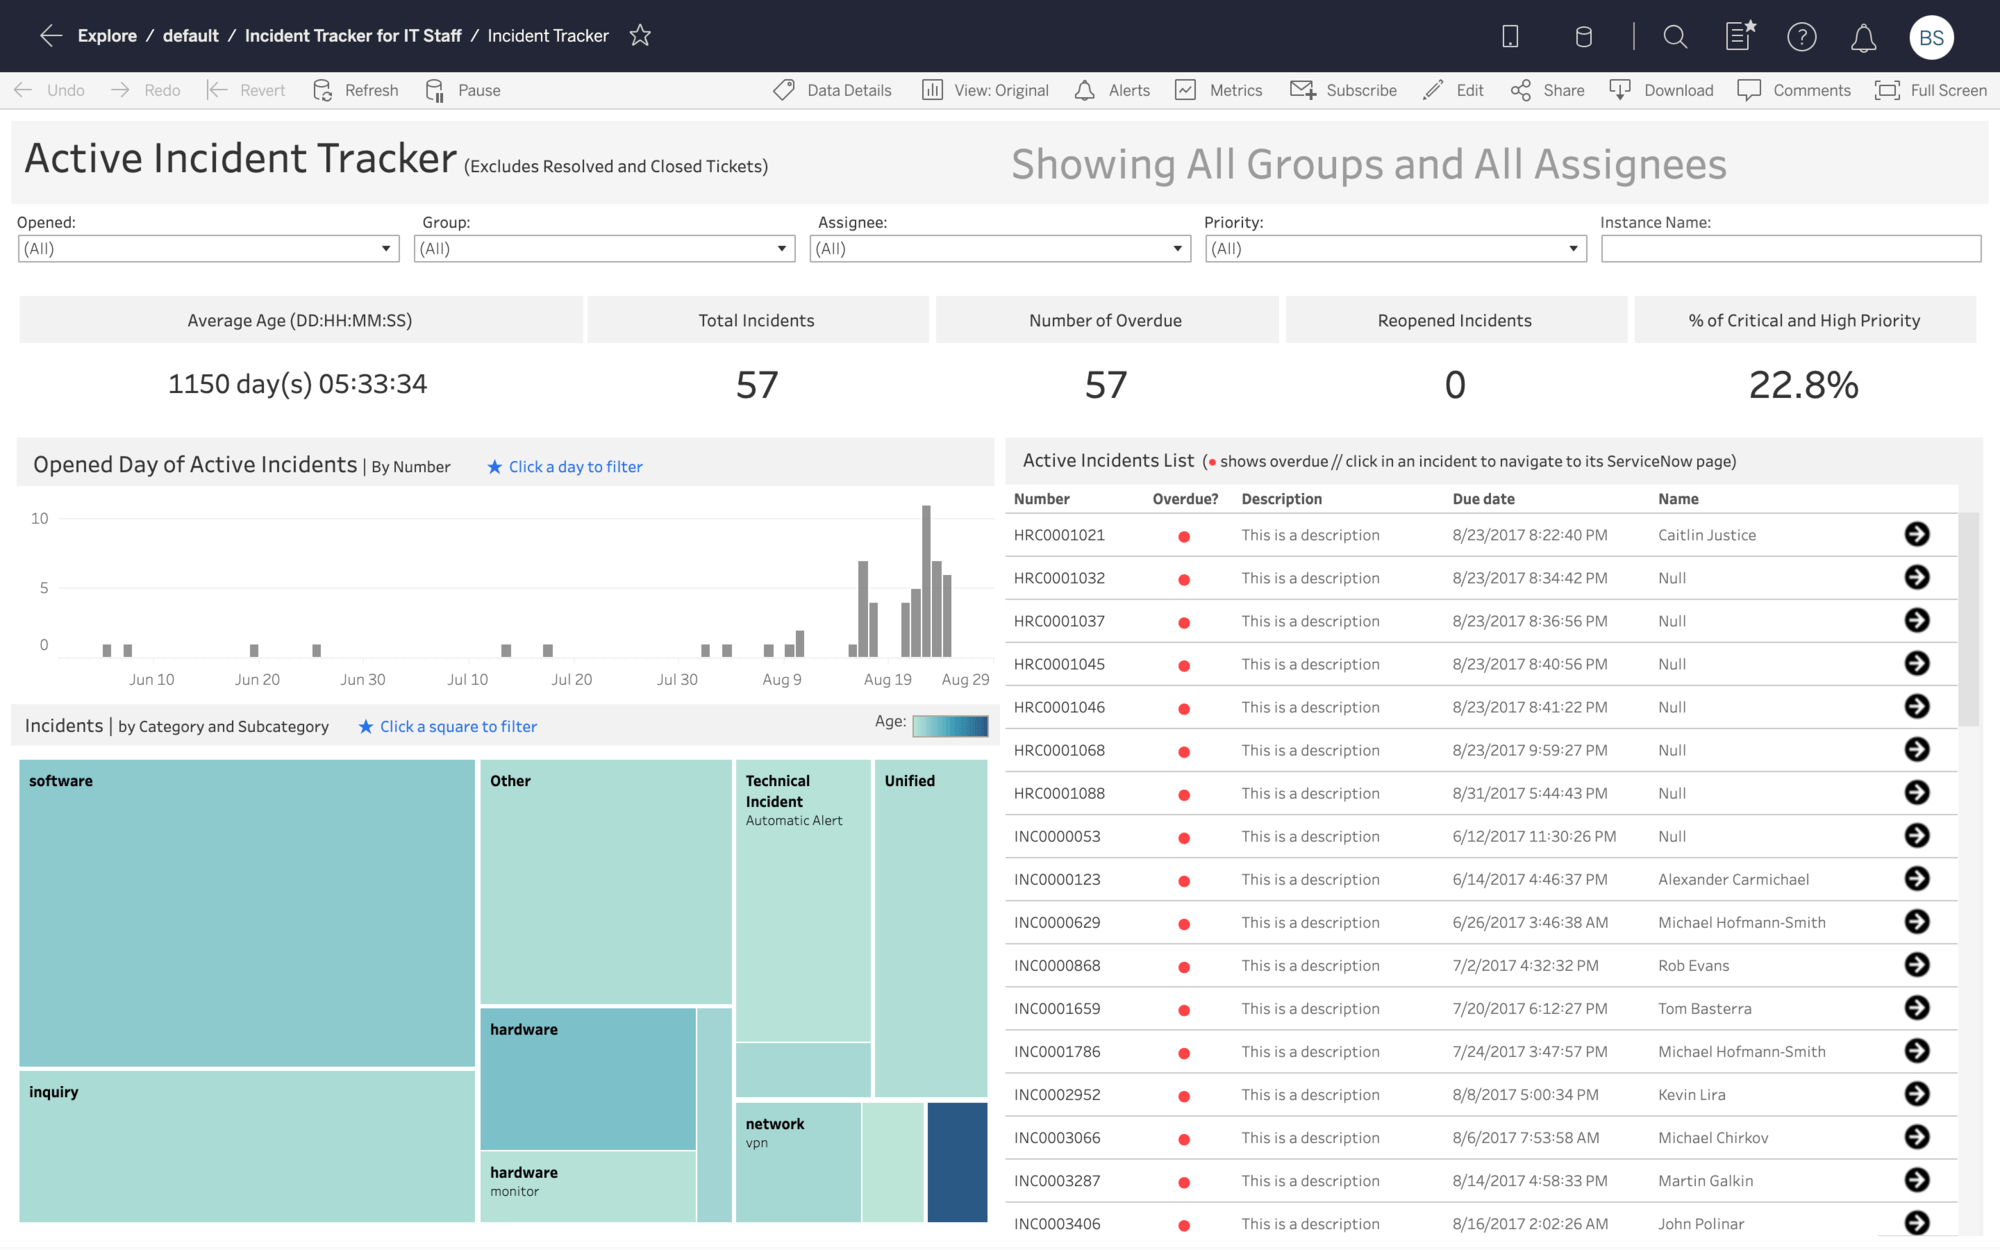2000x1250 pixels.
Task: Open the search magnifier icon
Action: (1675, 37)
